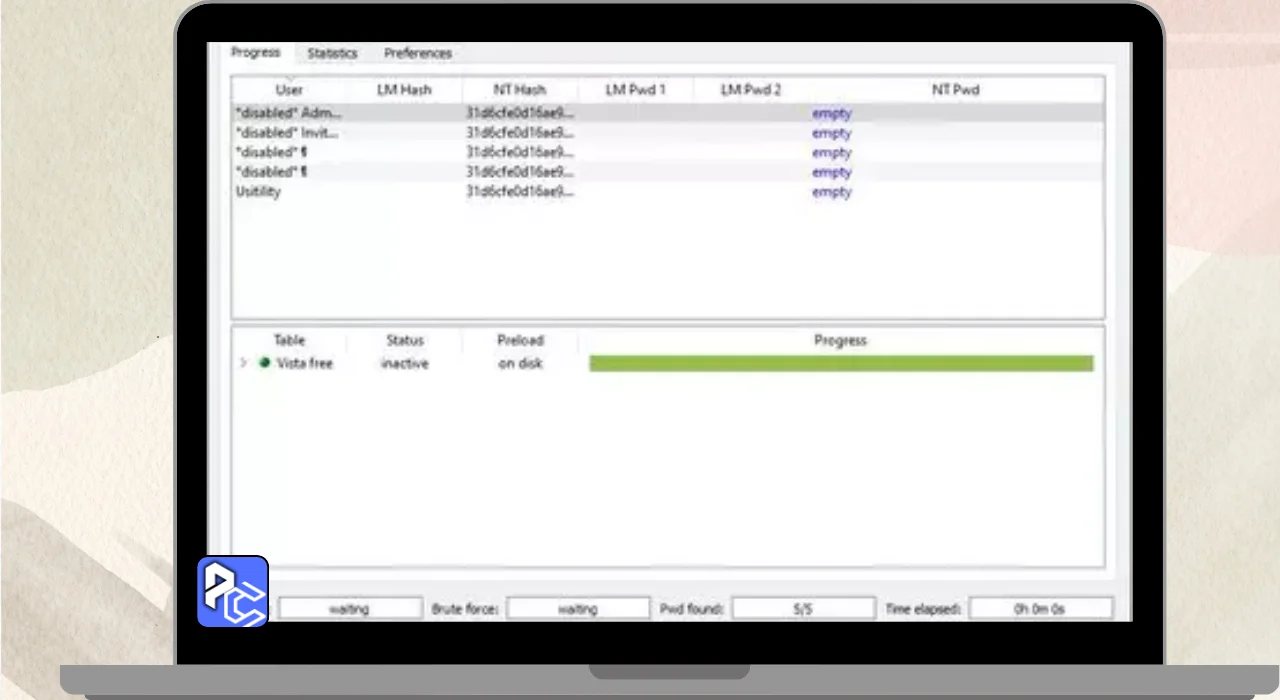Click the "Time elapsed:" label
The height and width of the screenshot is (700, 1280).
click(923, 608)
